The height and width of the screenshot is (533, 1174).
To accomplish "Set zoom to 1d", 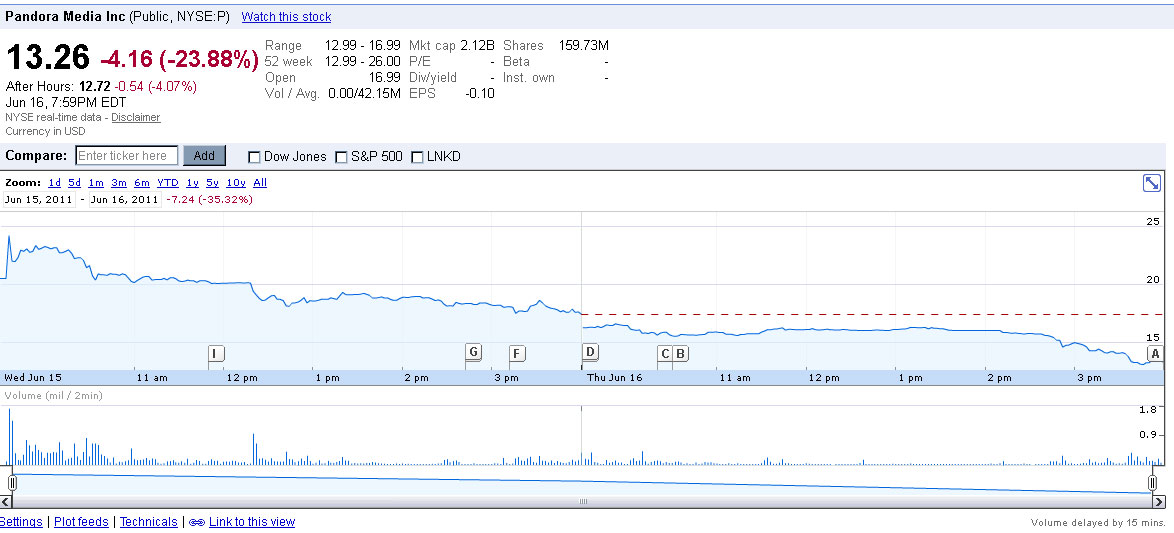I will (x=55, y=183).
